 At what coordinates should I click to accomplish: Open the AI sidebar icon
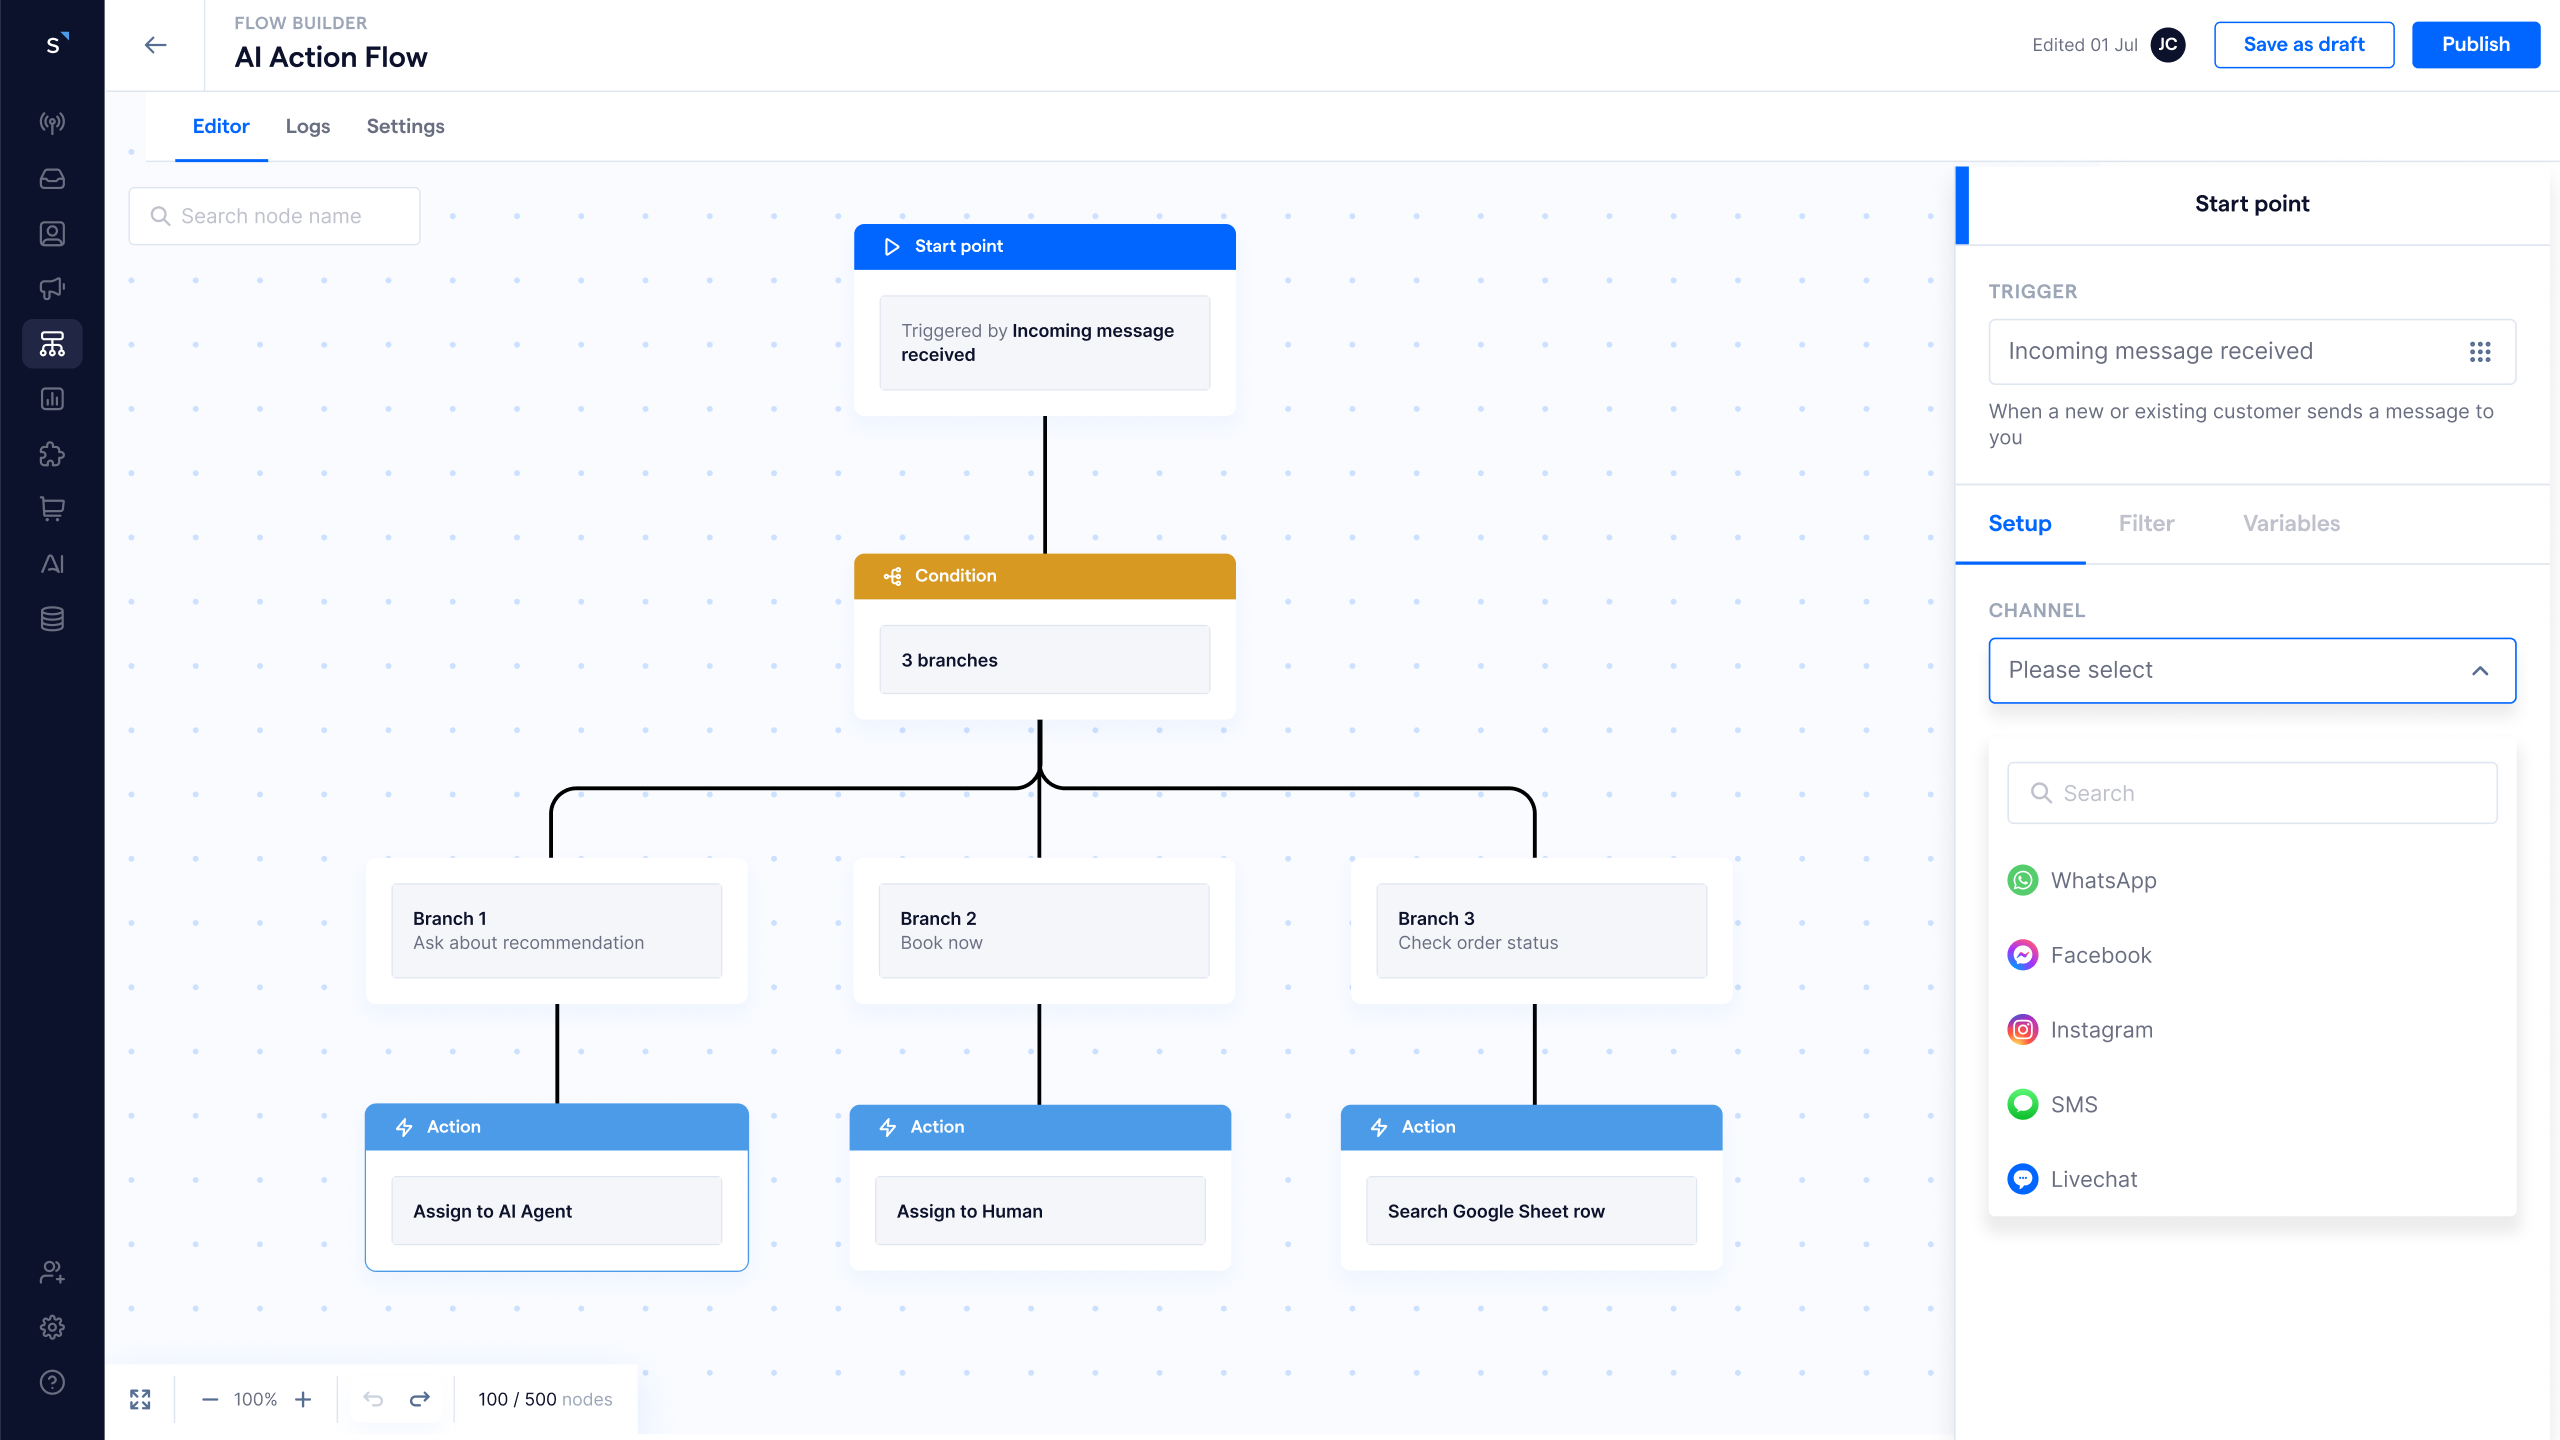click(x=52, y=564)
